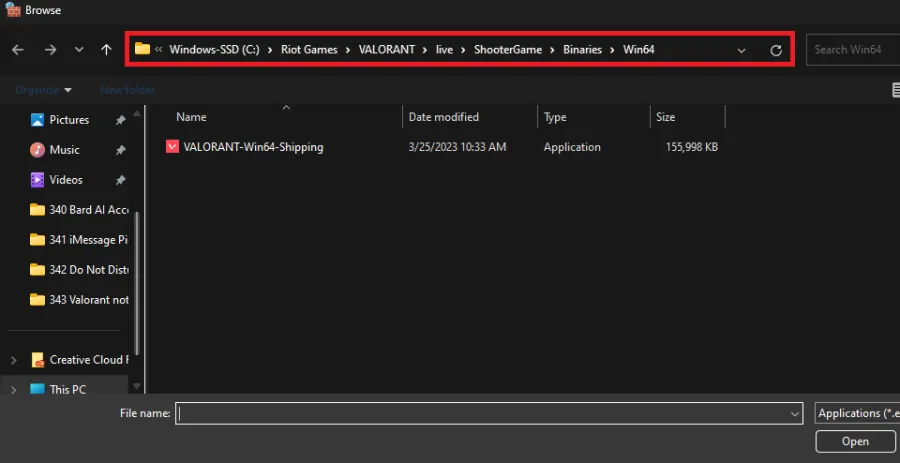Open the recent locations chevron

coord(79,50)
